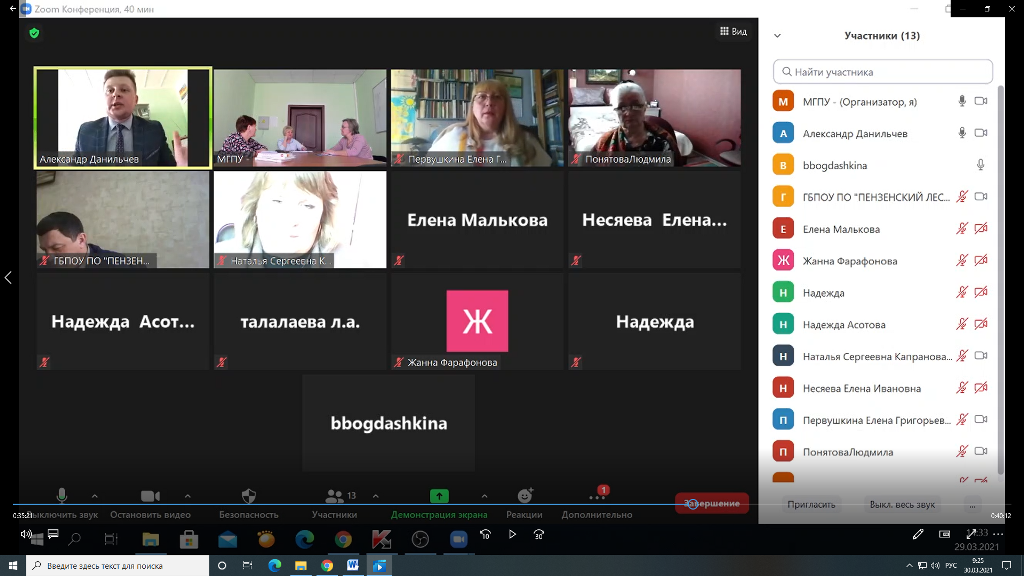This screenshot has height=576, width=1024.
Task: Collapse participants panel using the chevron
Action: coord(777,36)
